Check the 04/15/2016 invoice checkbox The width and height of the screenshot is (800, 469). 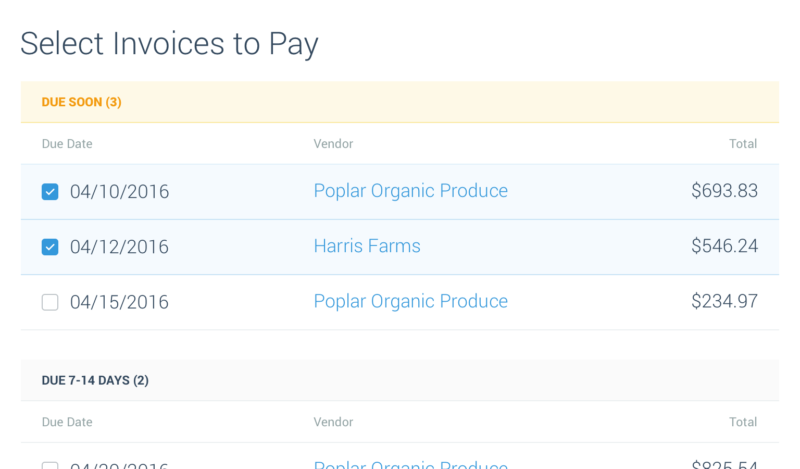pyautogui.click(x=50, y=302)
